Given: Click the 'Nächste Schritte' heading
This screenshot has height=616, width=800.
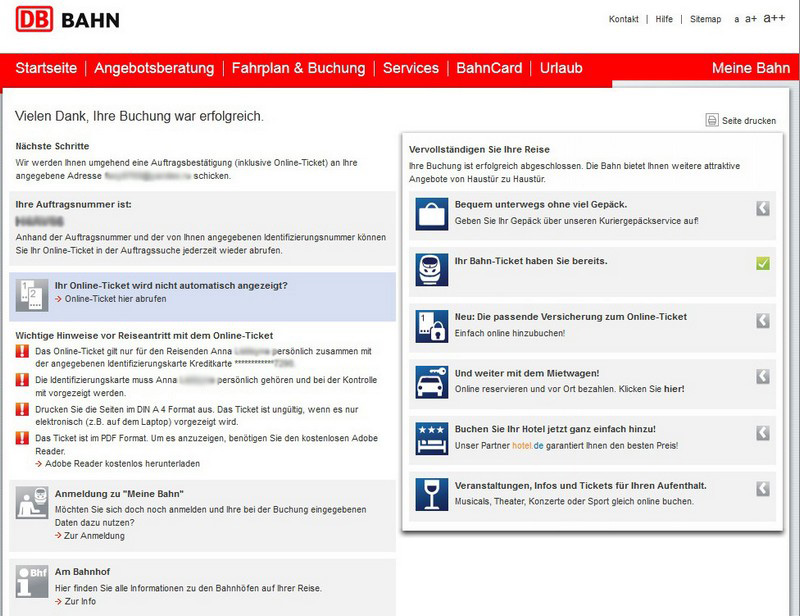Looking at the screenshot, I should tap(52, 146).
